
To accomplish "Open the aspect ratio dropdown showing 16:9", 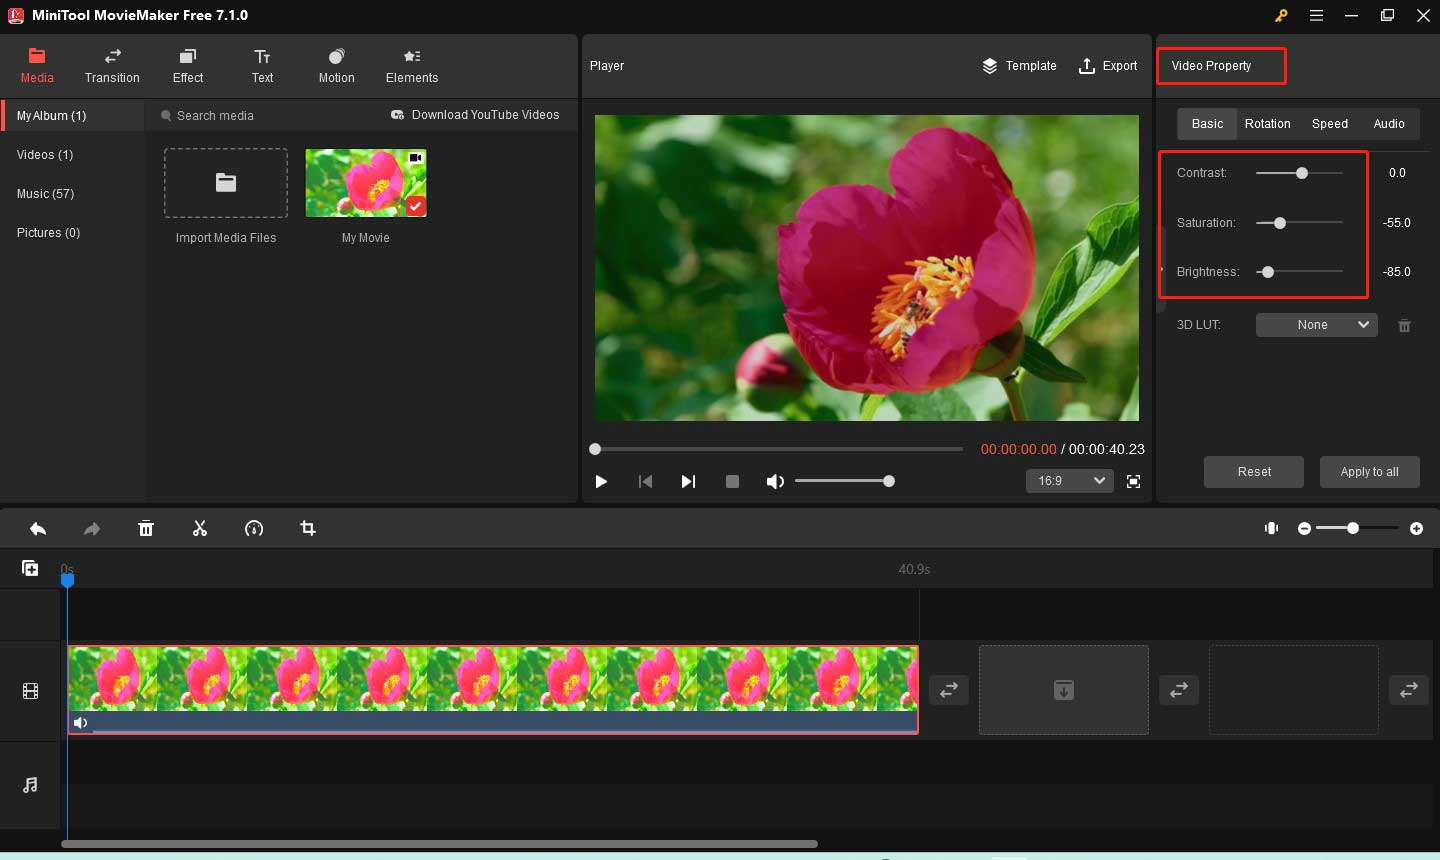I will 1069,481.
